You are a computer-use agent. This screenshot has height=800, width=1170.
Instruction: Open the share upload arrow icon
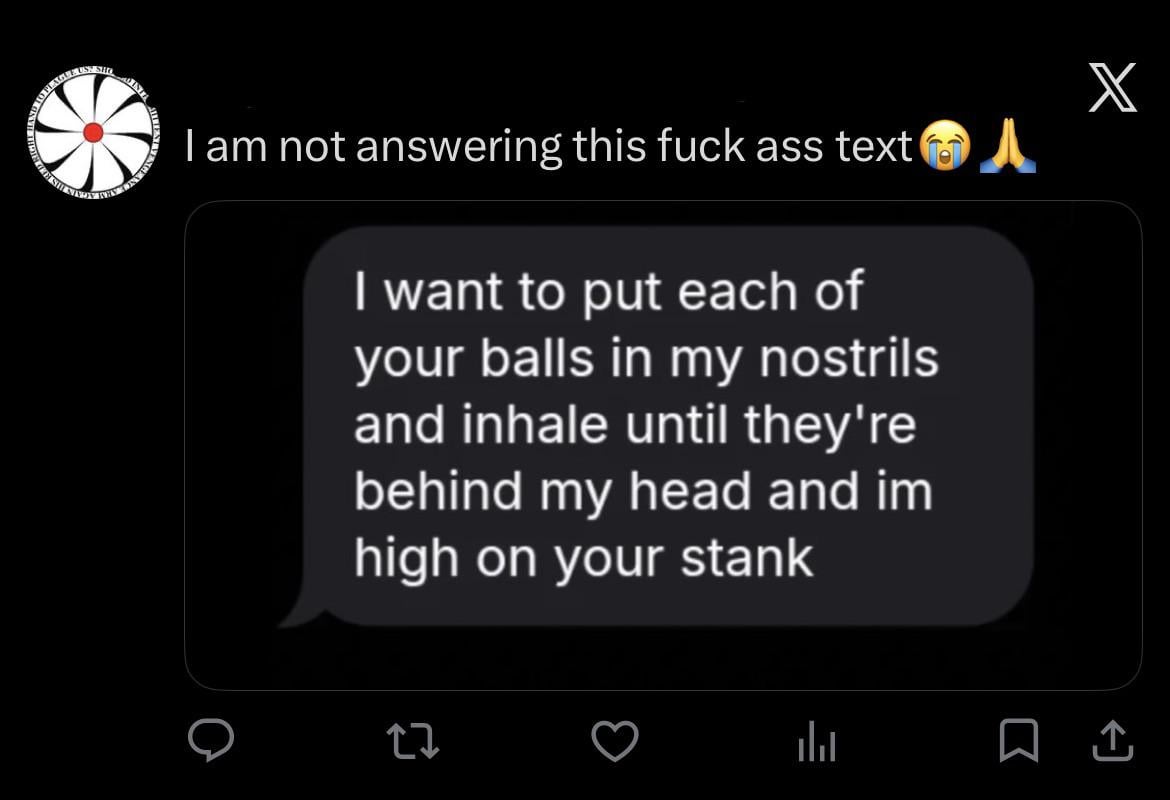click(1113, 740)
